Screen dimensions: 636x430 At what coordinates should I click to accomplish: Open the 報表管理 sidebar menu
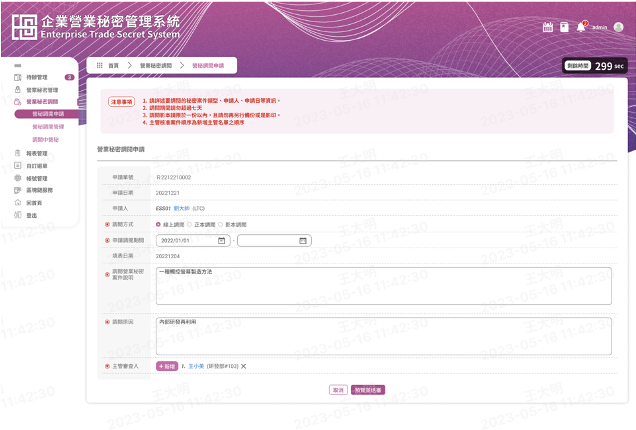37,153
